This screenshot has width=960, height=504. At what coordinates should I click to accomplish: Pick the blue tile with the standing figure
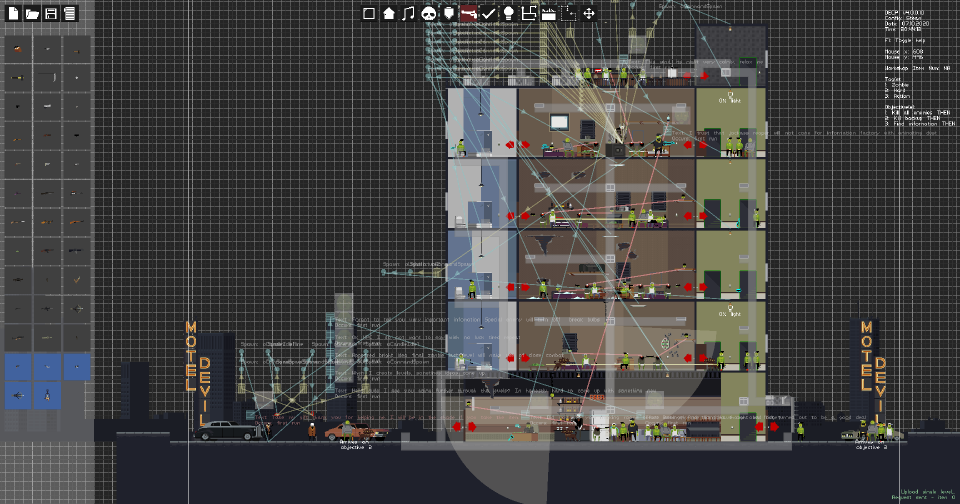pos(47,396)
